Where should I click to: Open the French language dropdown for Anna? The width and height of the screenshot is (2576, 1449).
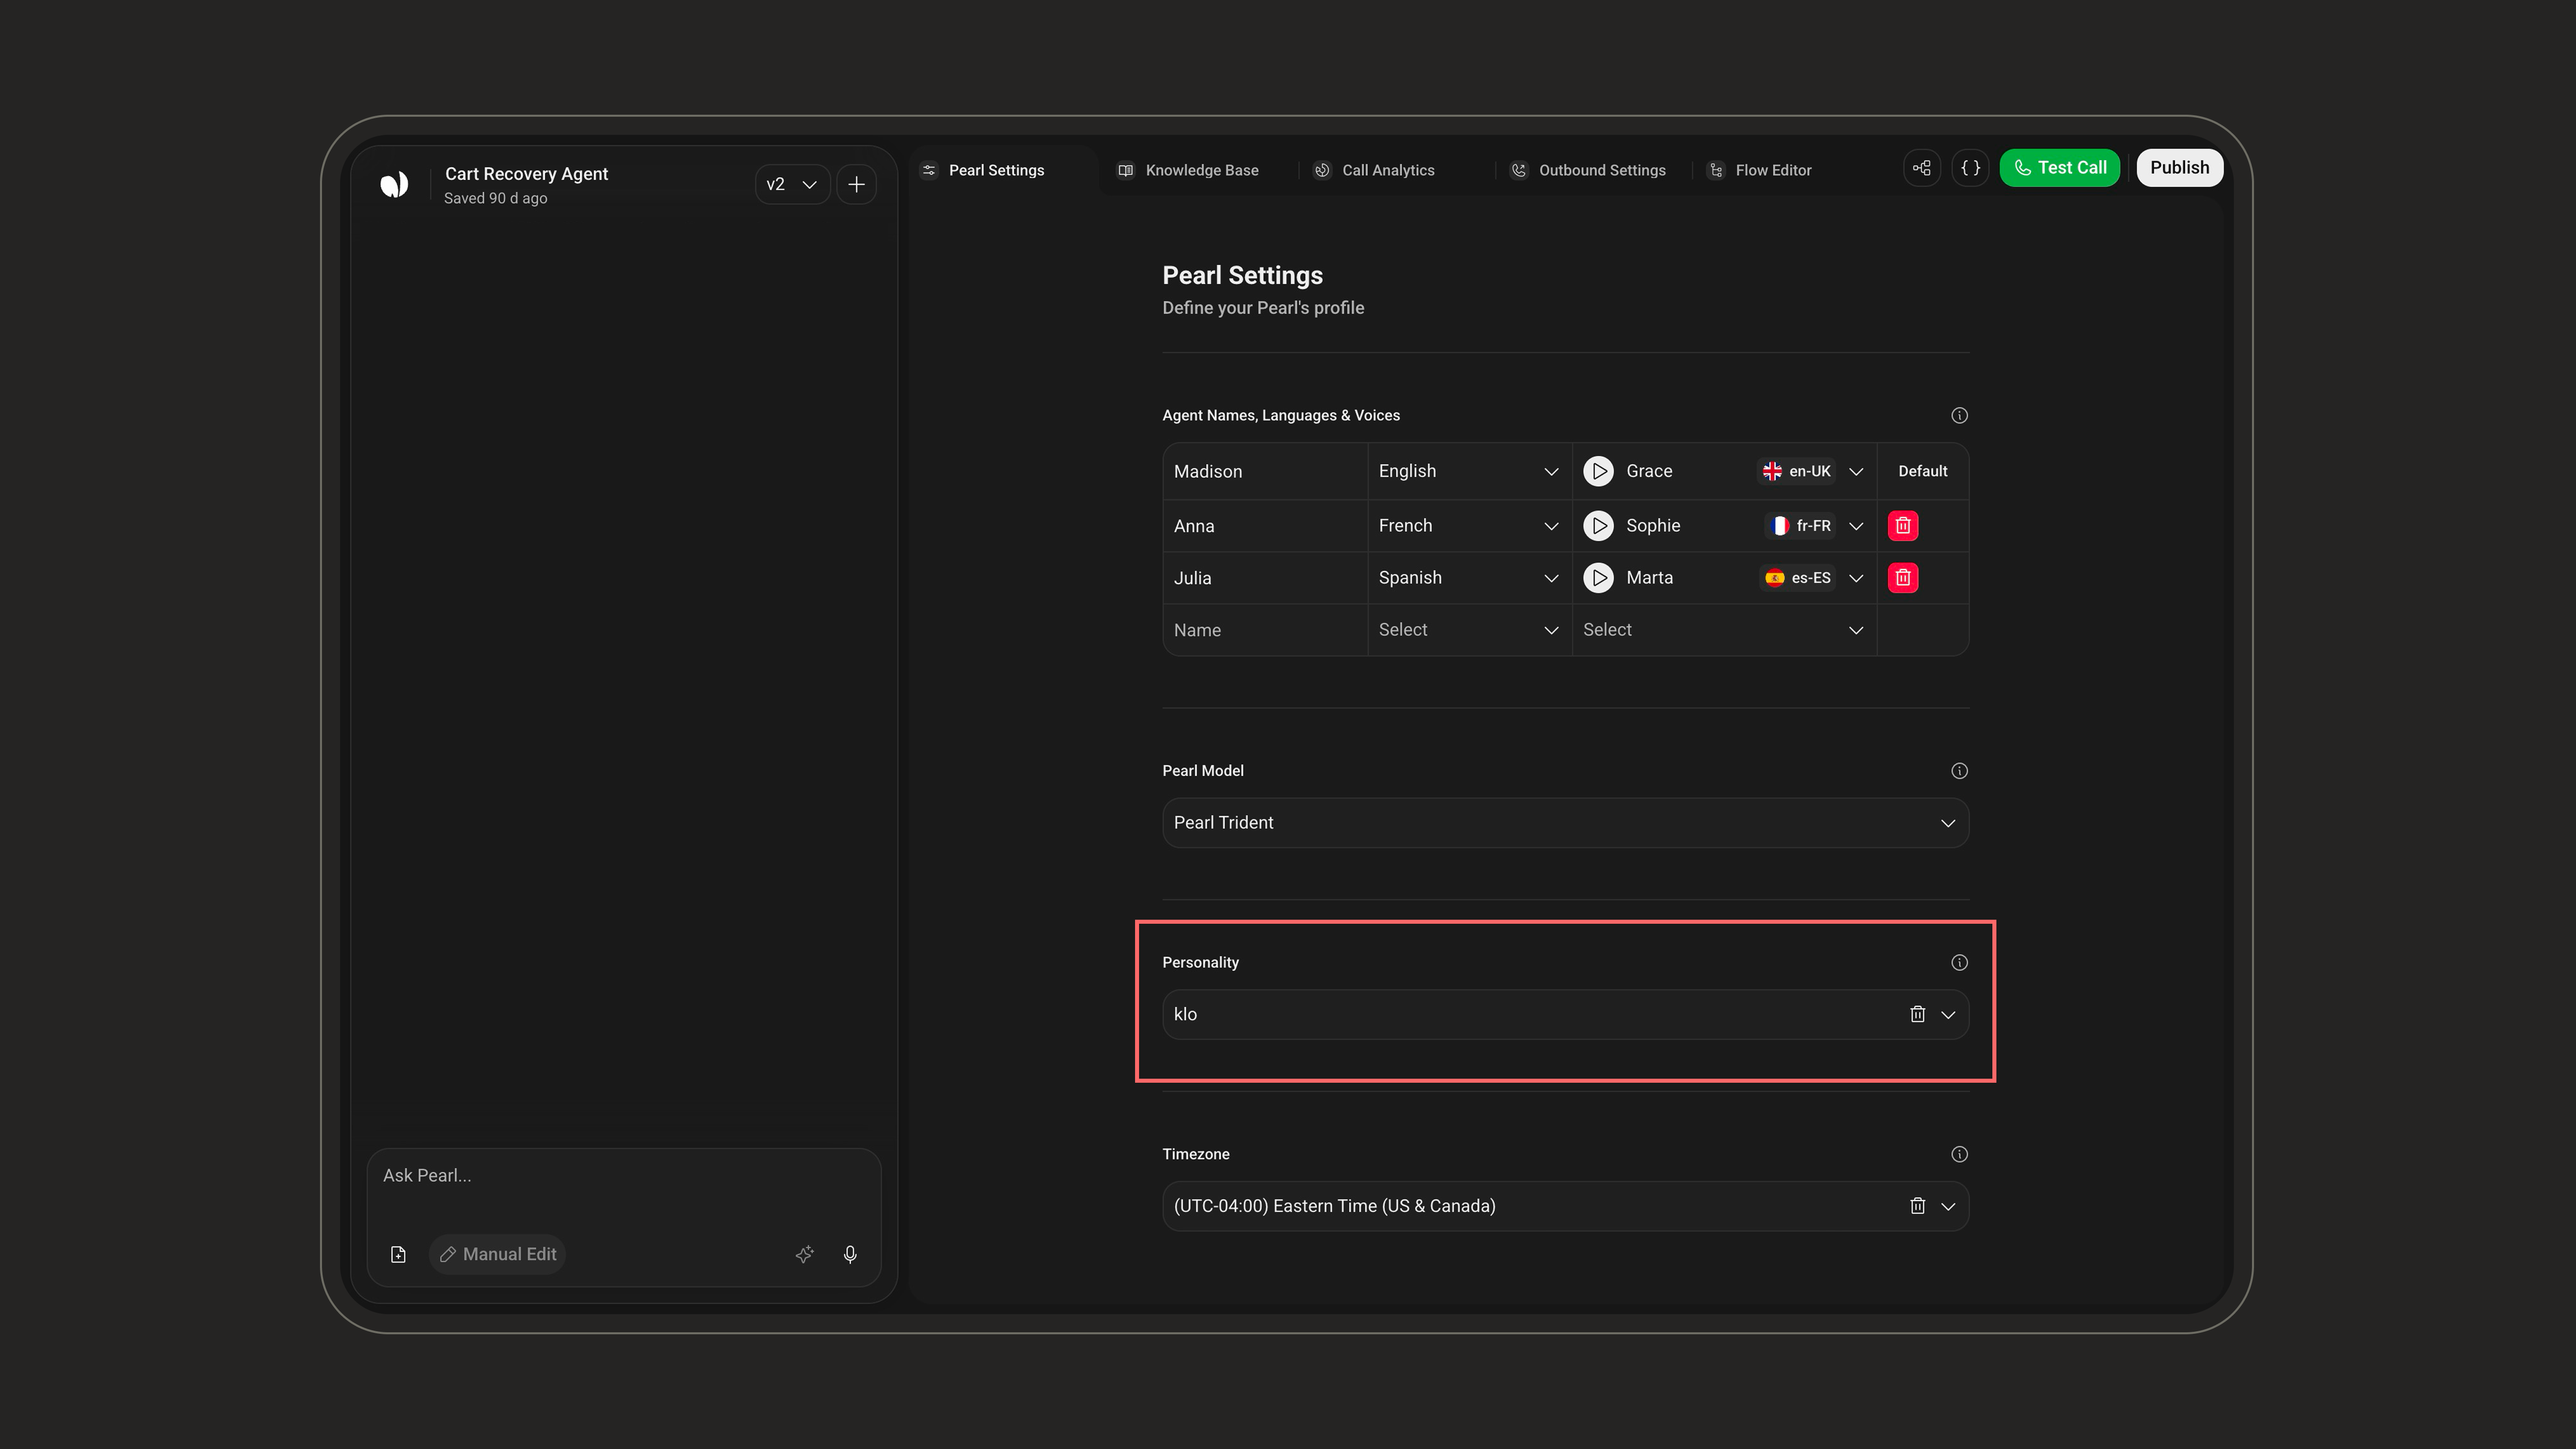[x=1469, y=526]
